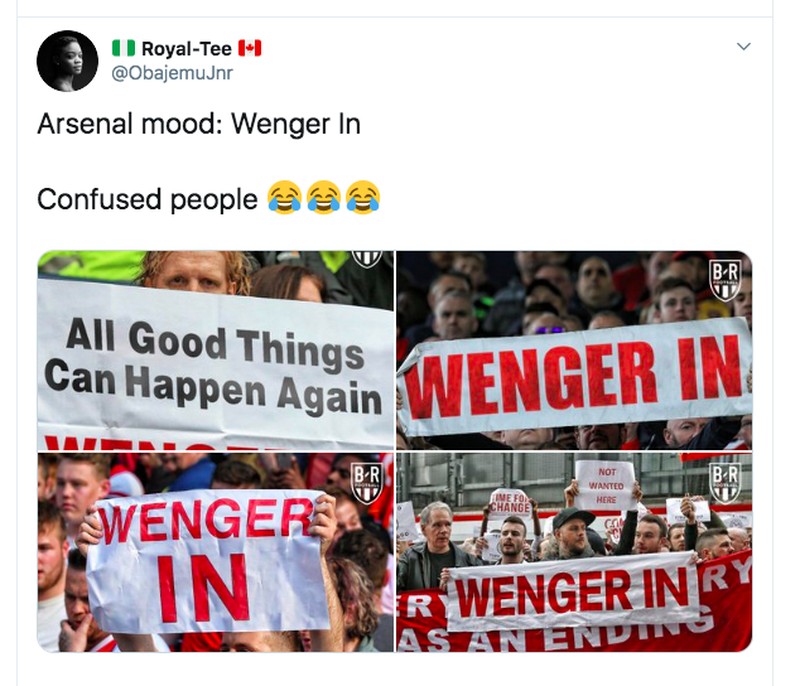The image size is (800, 686).
Task: Open the Royal-Tee display name link
Action: 186,48
